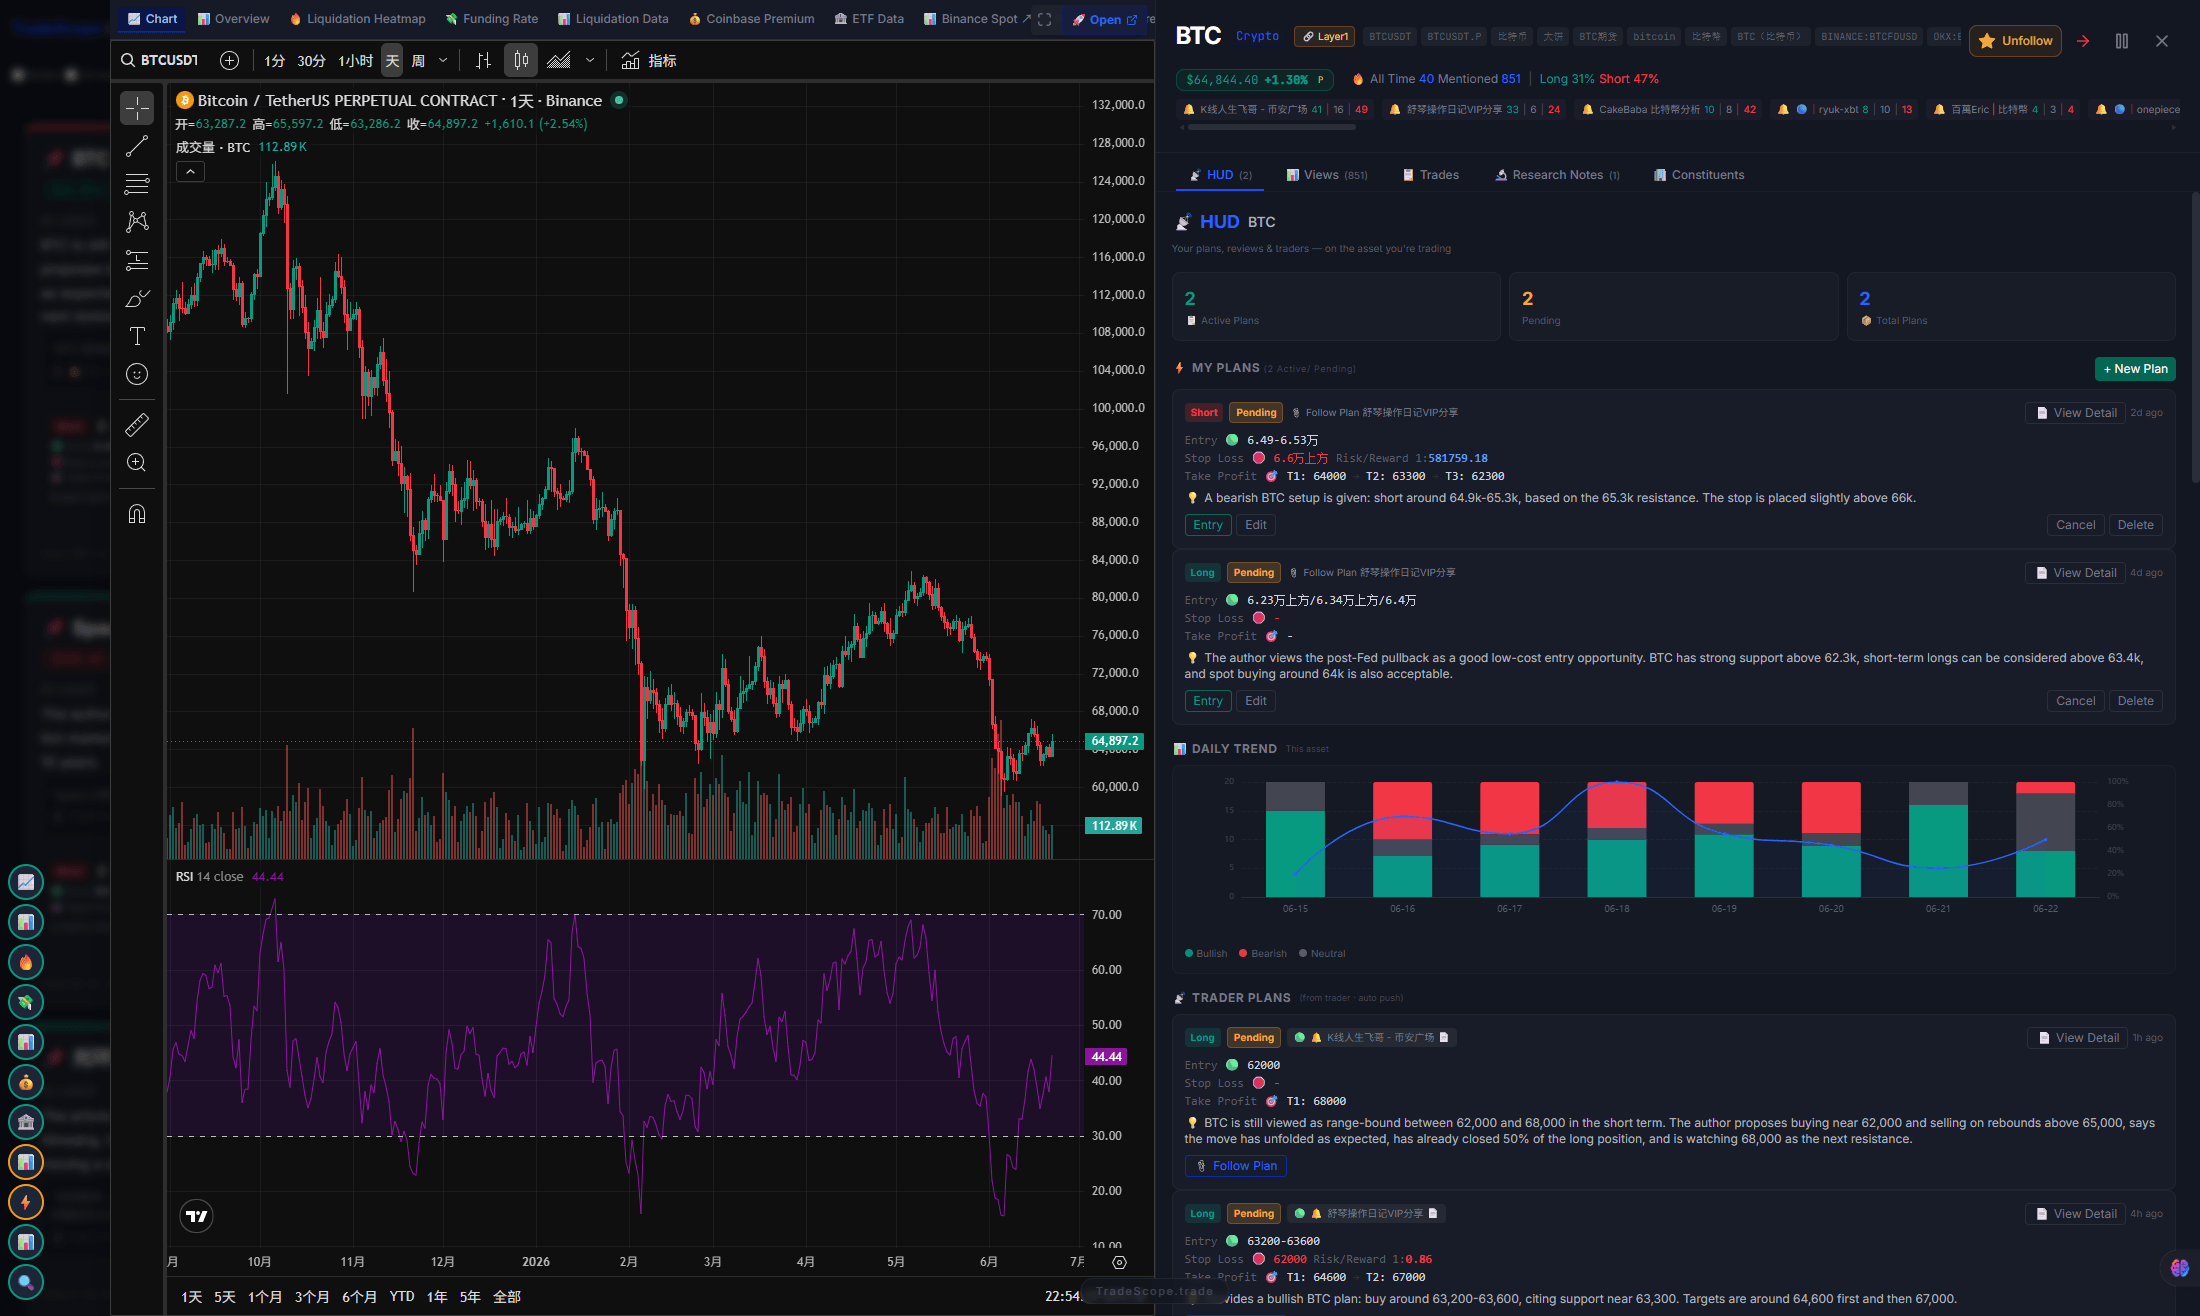Click the compare/add symbol plus icon
The height and width of the screenshot is (1316, 2200).
pyautogui.click(x=229, y=61)
